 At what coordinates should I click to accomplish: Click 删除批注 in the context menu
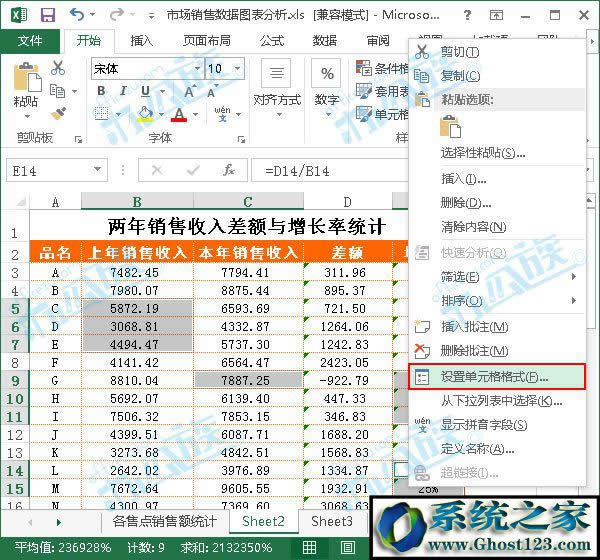[x=474, y=351]
